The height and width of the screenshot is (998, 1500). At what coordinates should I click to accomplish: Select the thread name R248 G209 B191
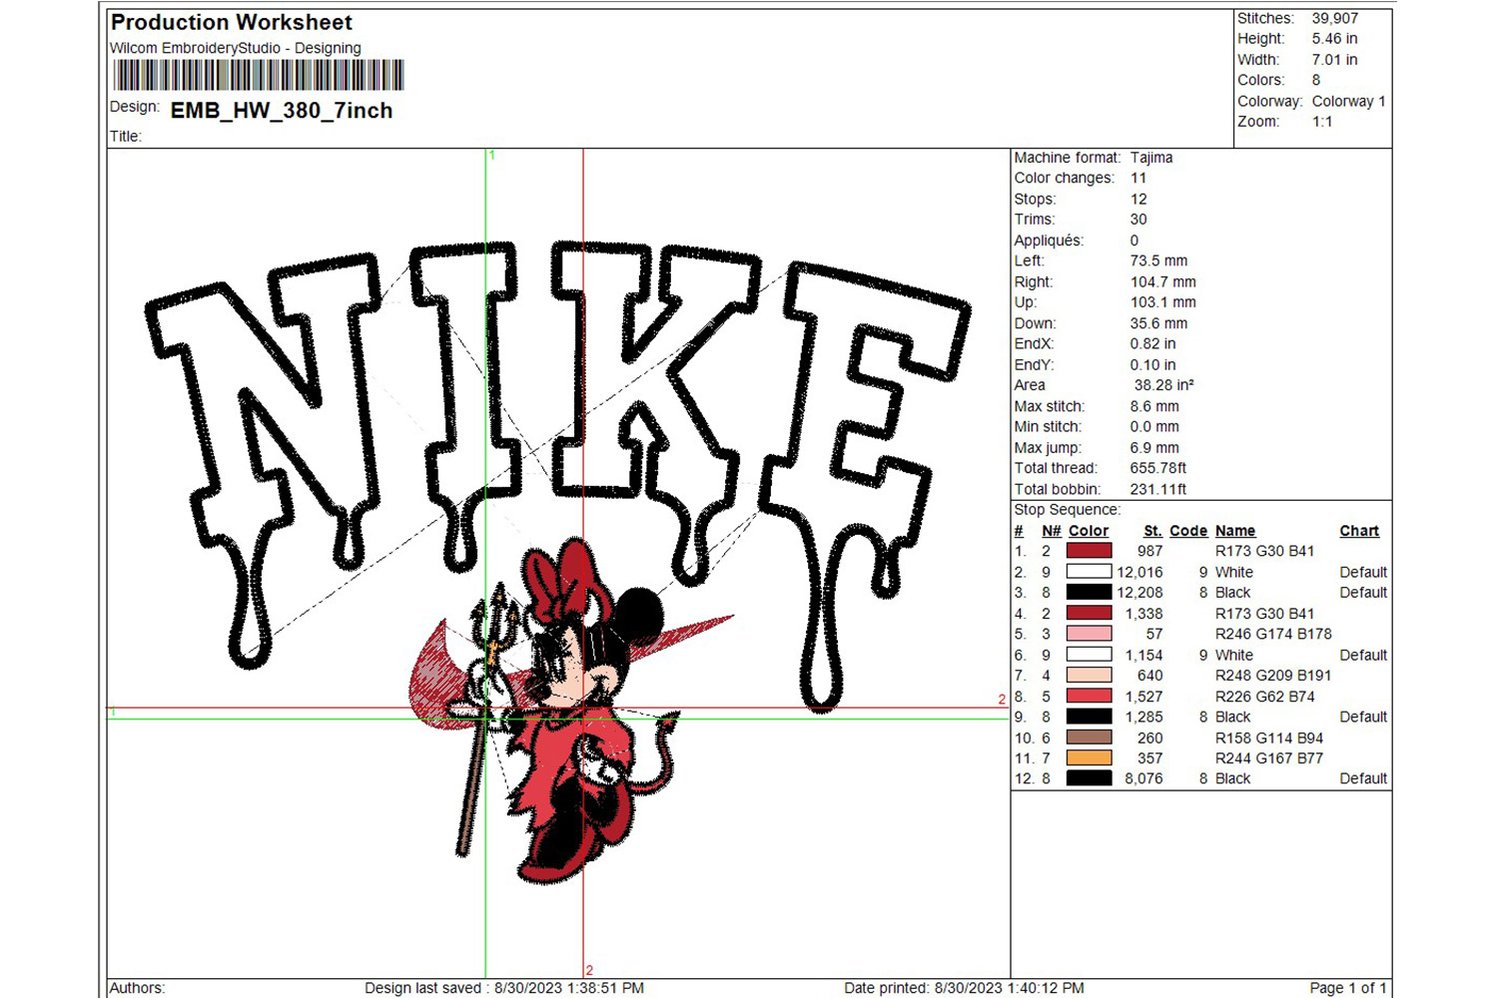(1273, 675)
